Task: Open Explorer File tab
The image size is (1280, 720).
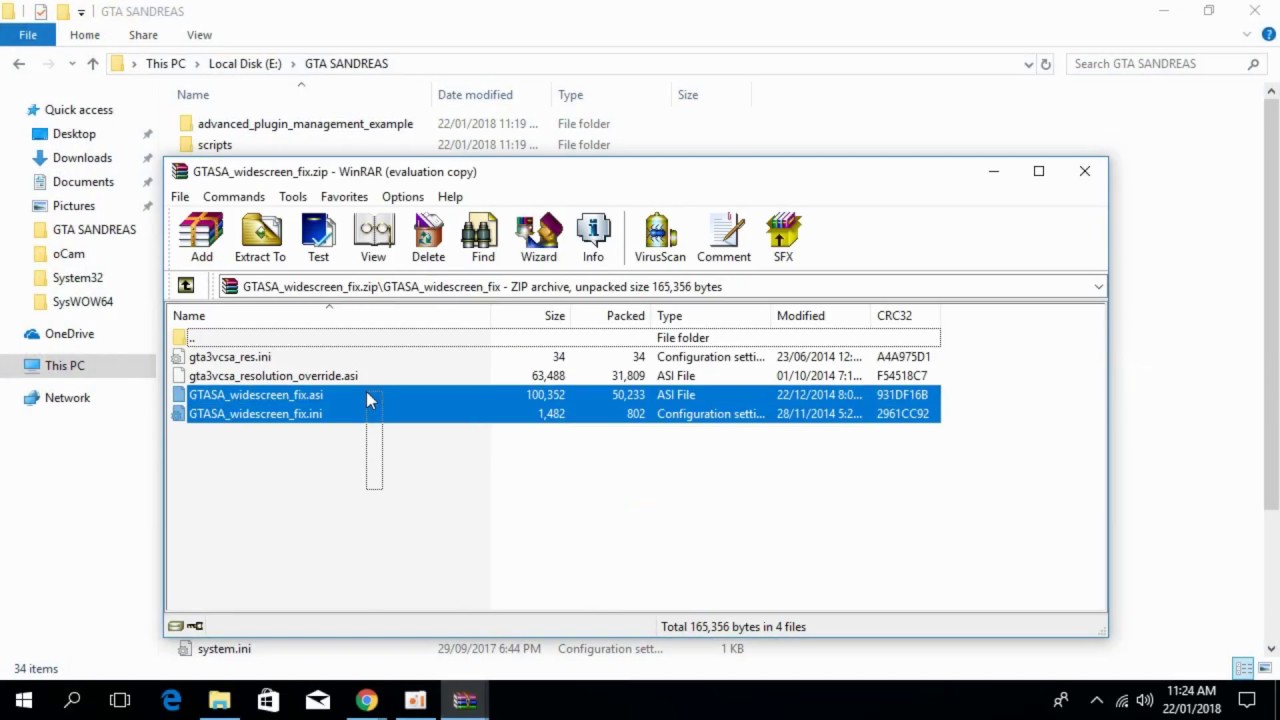Action: [28, 35]
